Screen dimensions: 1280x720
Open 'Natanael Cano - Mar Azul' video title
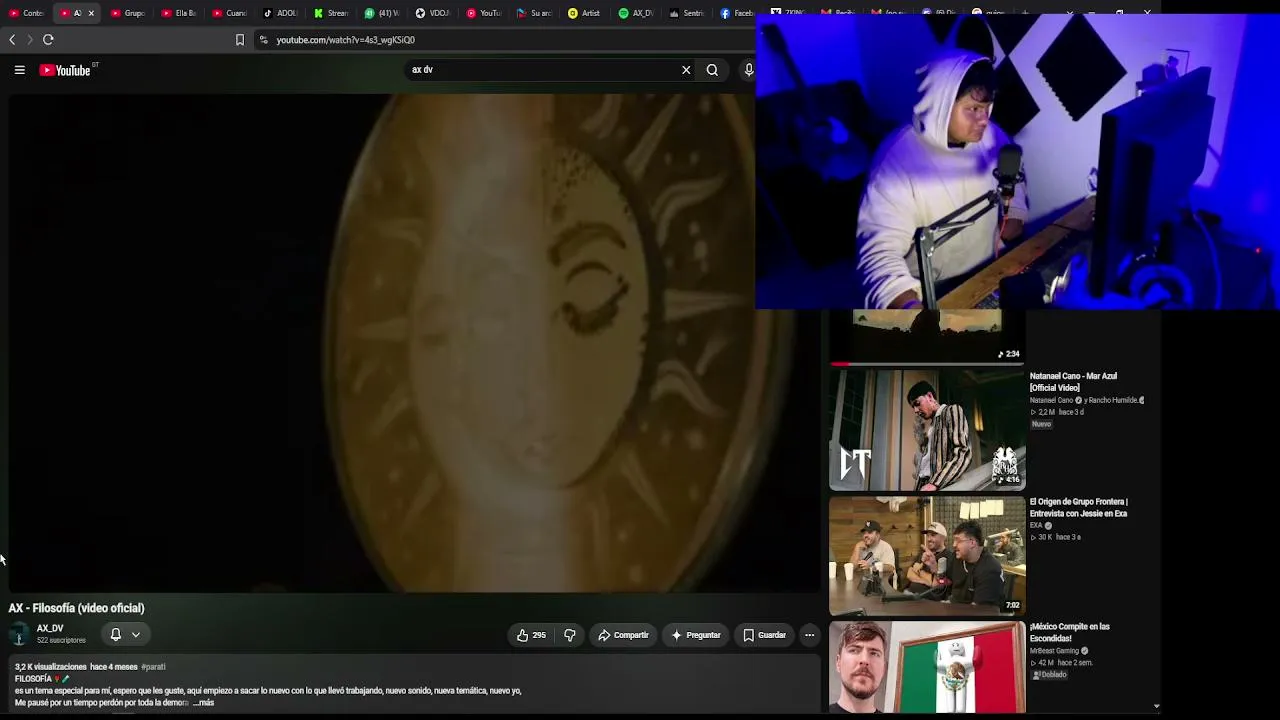(x=1073, y=382)
